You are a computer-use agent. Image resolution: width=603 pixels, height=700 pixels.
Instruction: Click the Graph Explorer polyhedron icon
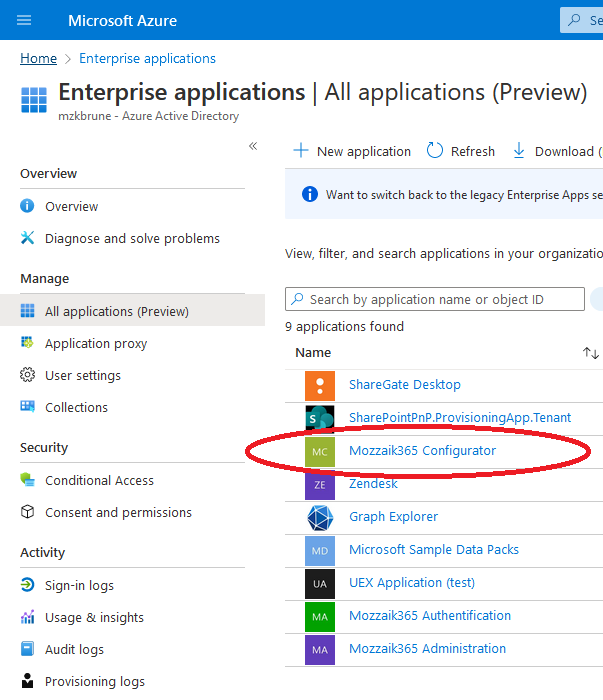click(x=320, y=518)
